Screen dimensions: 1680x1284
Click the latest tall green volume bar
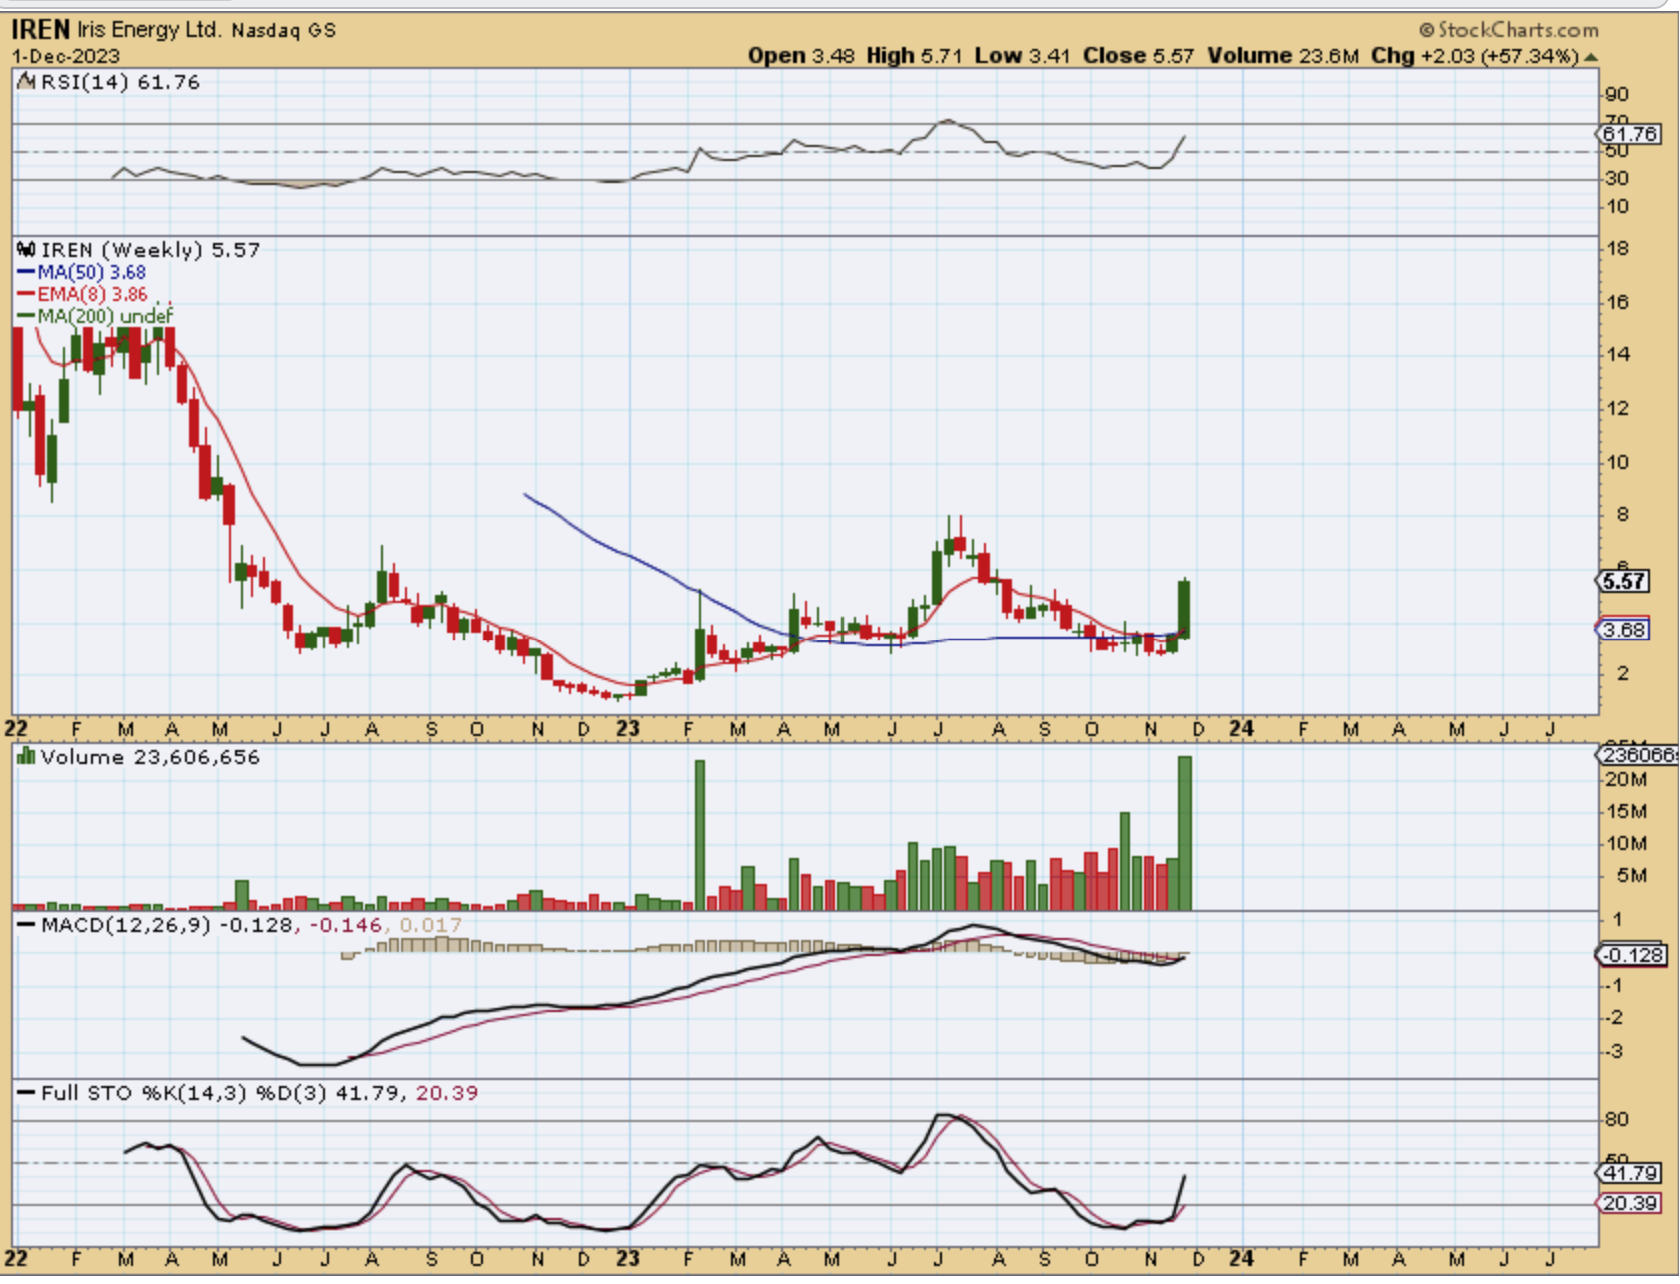[1185, 833]
